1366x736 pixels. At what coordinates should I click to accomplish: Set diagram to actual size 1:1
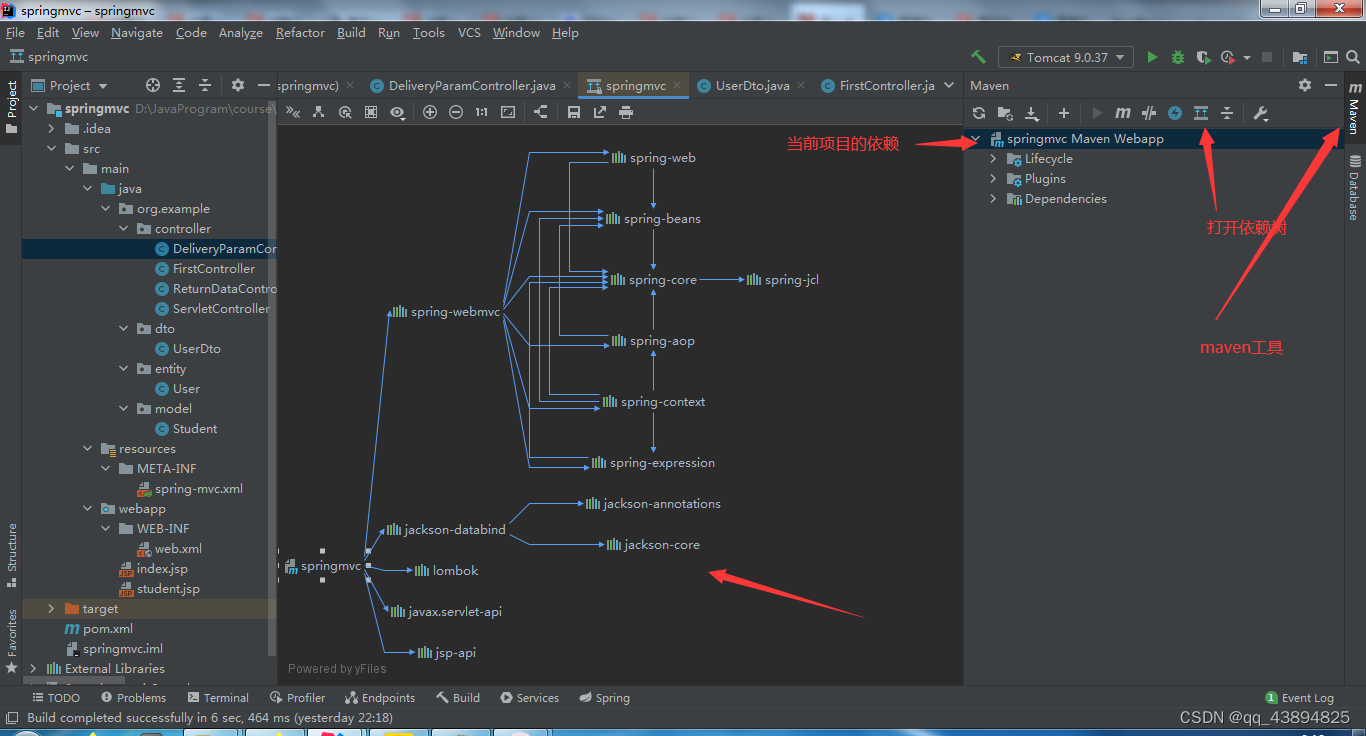[482, 112]
